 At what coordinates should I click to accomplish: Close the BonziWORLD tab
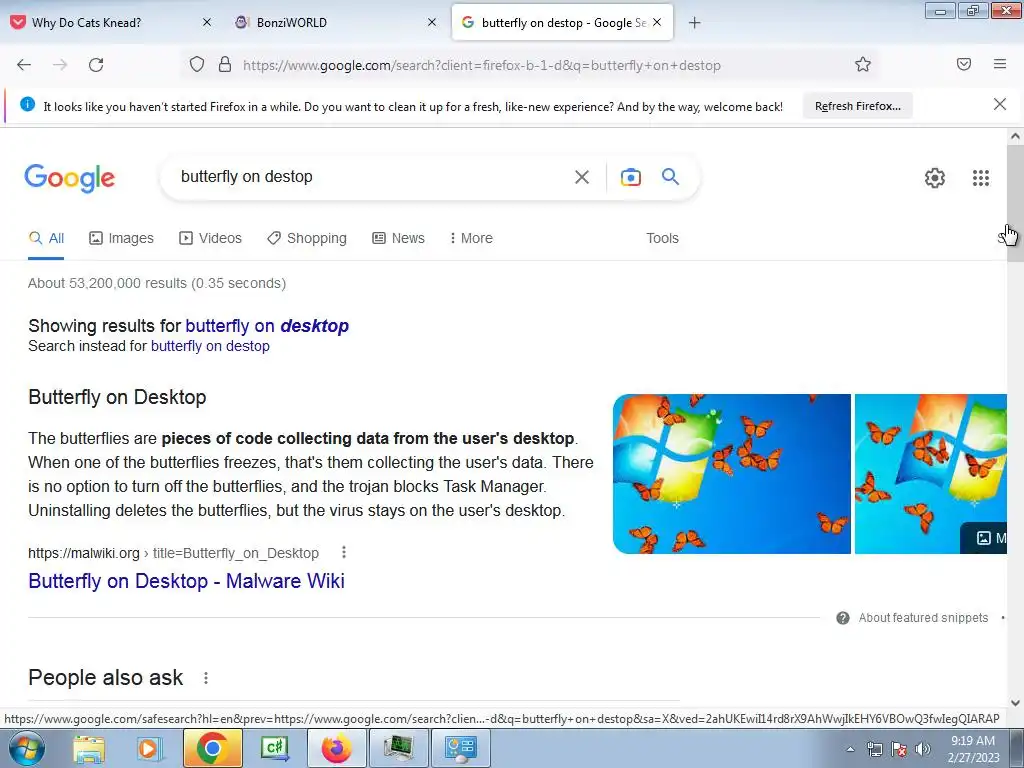[432, 22]
